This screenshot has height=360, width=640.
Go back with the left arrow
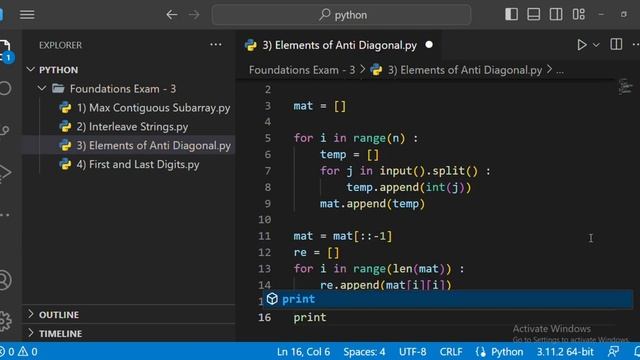(172, 15)
